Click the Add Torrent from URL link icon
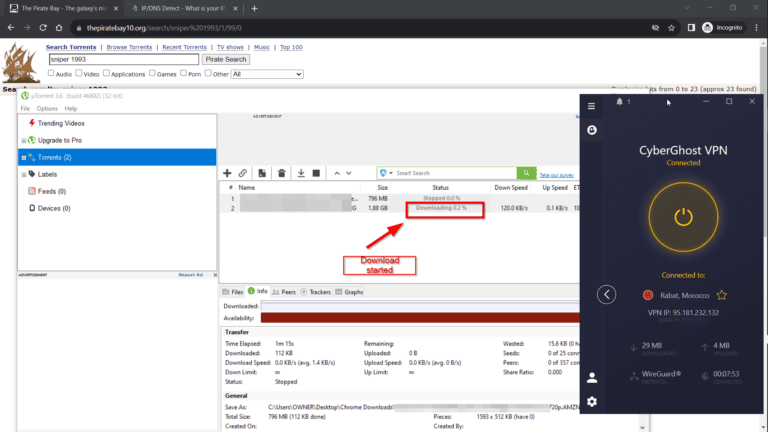The width and height of the screenshot is (768, 432). (243, 173)
